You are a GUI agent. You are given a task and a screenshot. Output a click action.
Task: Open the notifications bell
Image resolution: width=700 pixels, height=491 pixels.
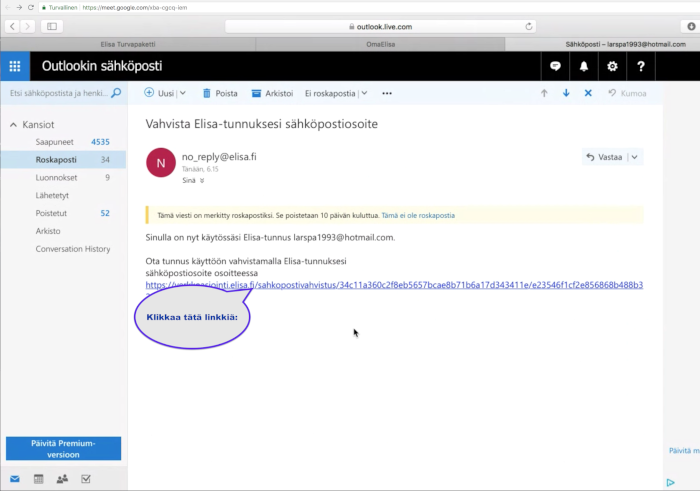pyautogui.click(x=584, y=67)
